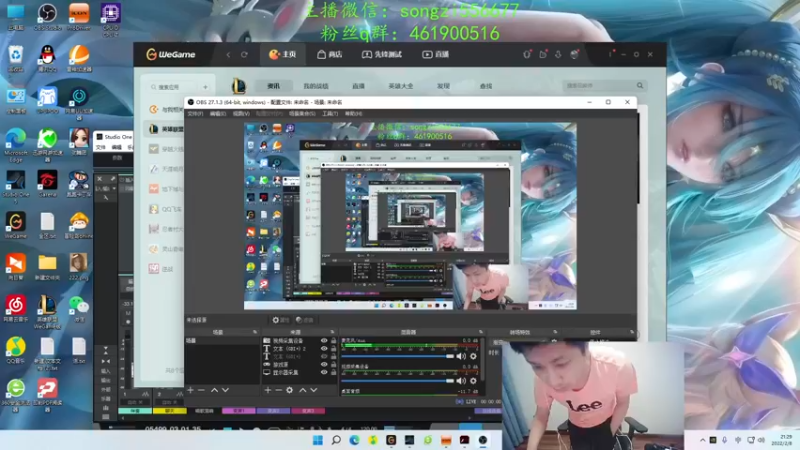Open video capture device audio settings gear

point(473,381)
